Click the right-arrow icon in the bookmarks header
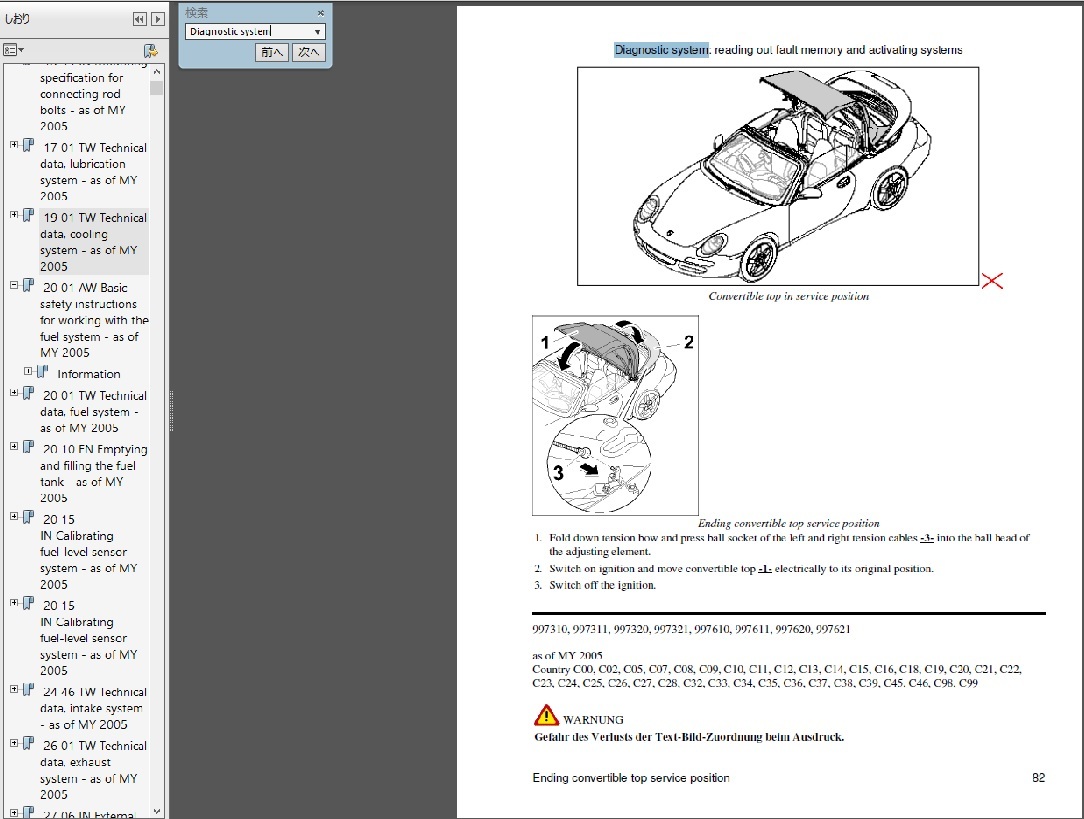The image size is (1084, 819). 158,19
